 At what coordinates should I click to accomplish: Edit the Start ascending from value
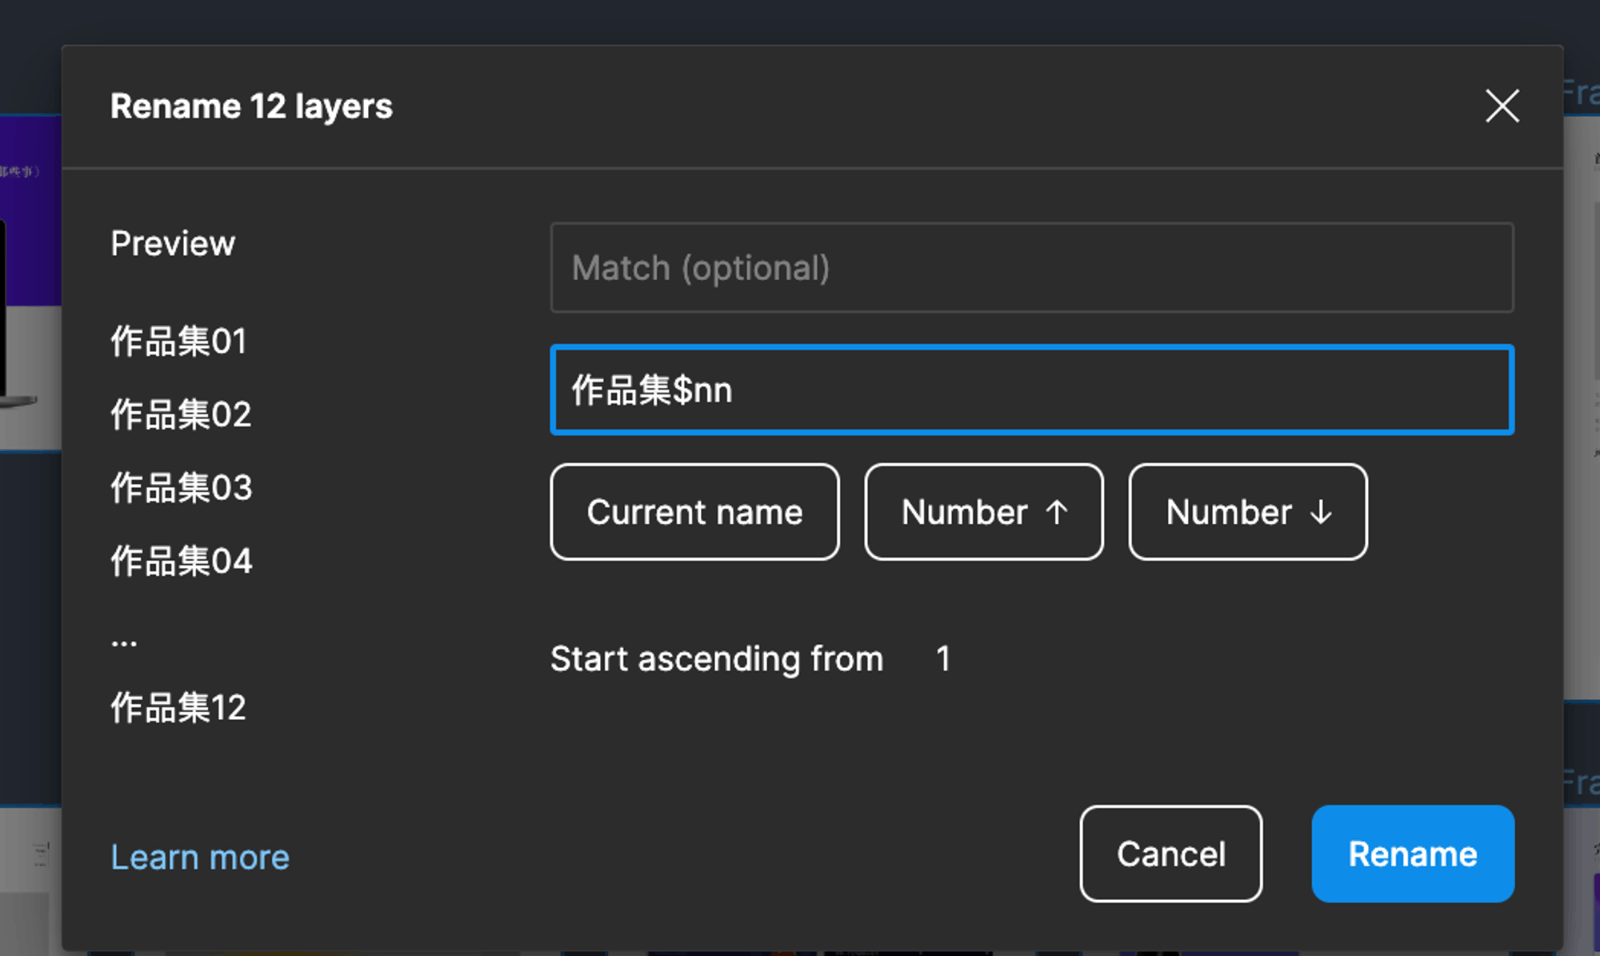pyautogui.click(x=943, y=659)
